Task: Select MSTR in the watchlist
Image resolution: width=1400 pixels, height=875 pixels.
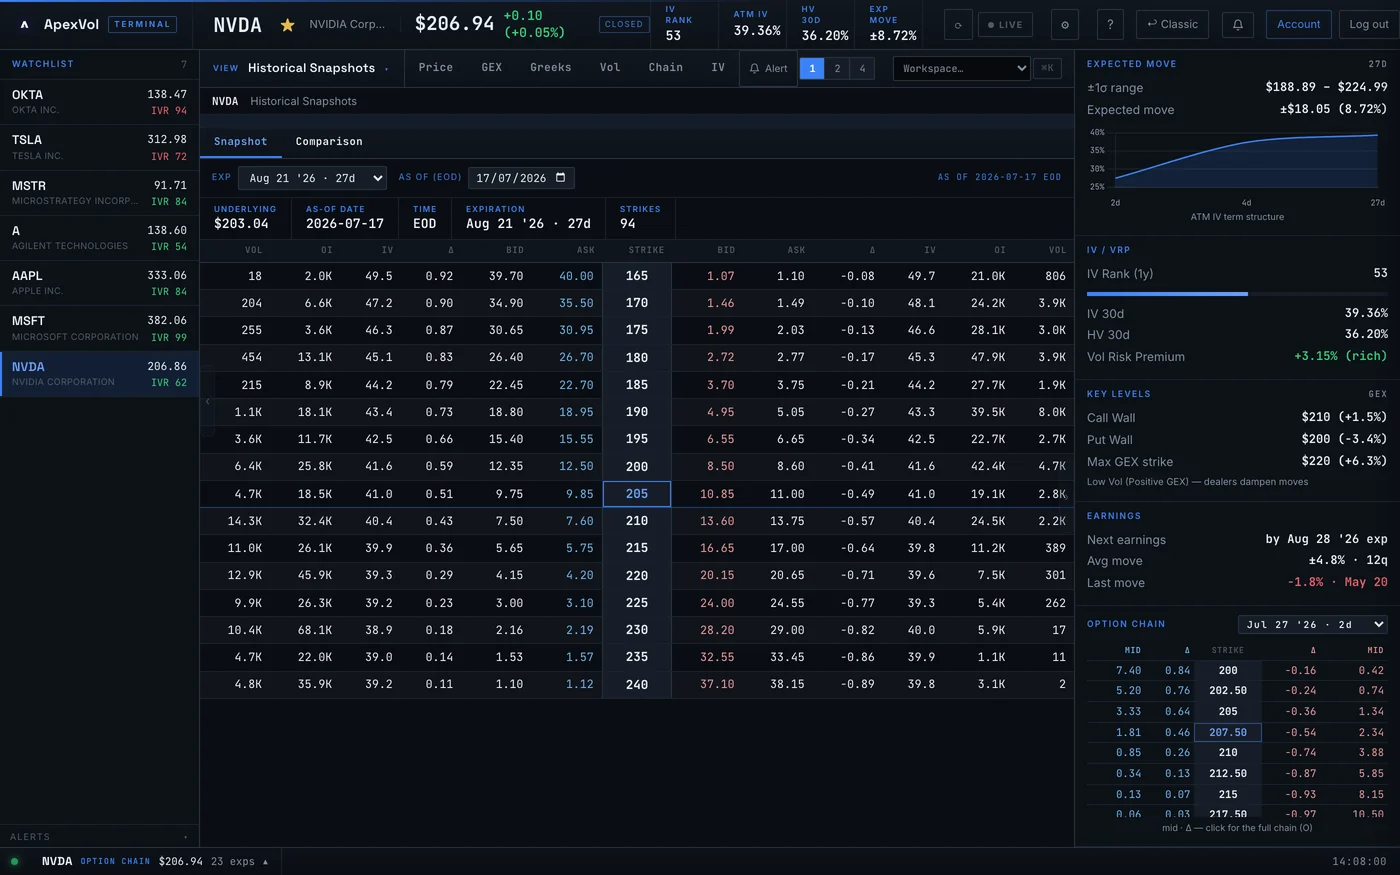Action: [x=99, y=193]
